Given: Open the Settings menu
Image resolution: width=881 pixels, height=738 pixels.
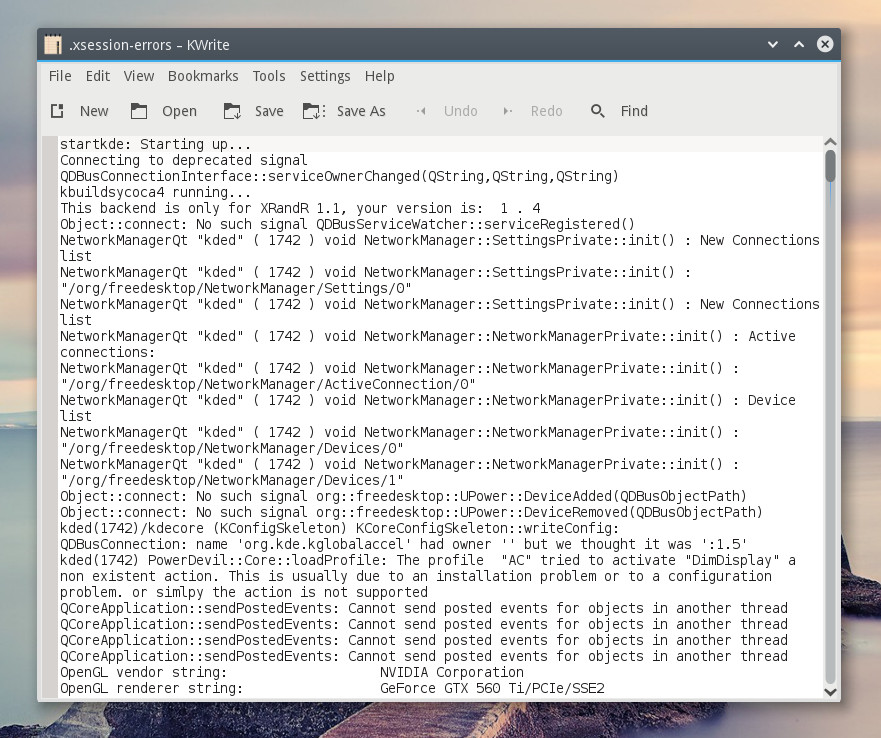Looking at the screenshot, I should point(325,76).
